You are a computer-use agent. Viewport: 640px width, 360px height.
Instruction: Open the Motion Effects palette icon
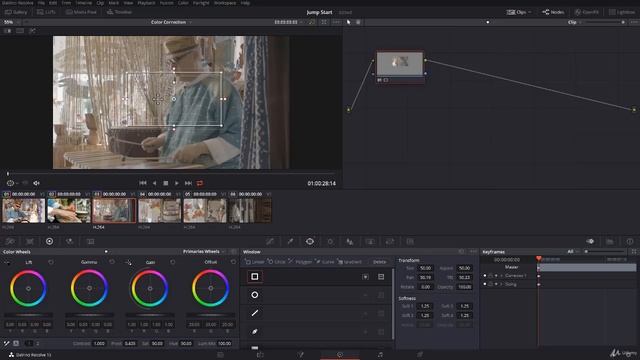91,242
